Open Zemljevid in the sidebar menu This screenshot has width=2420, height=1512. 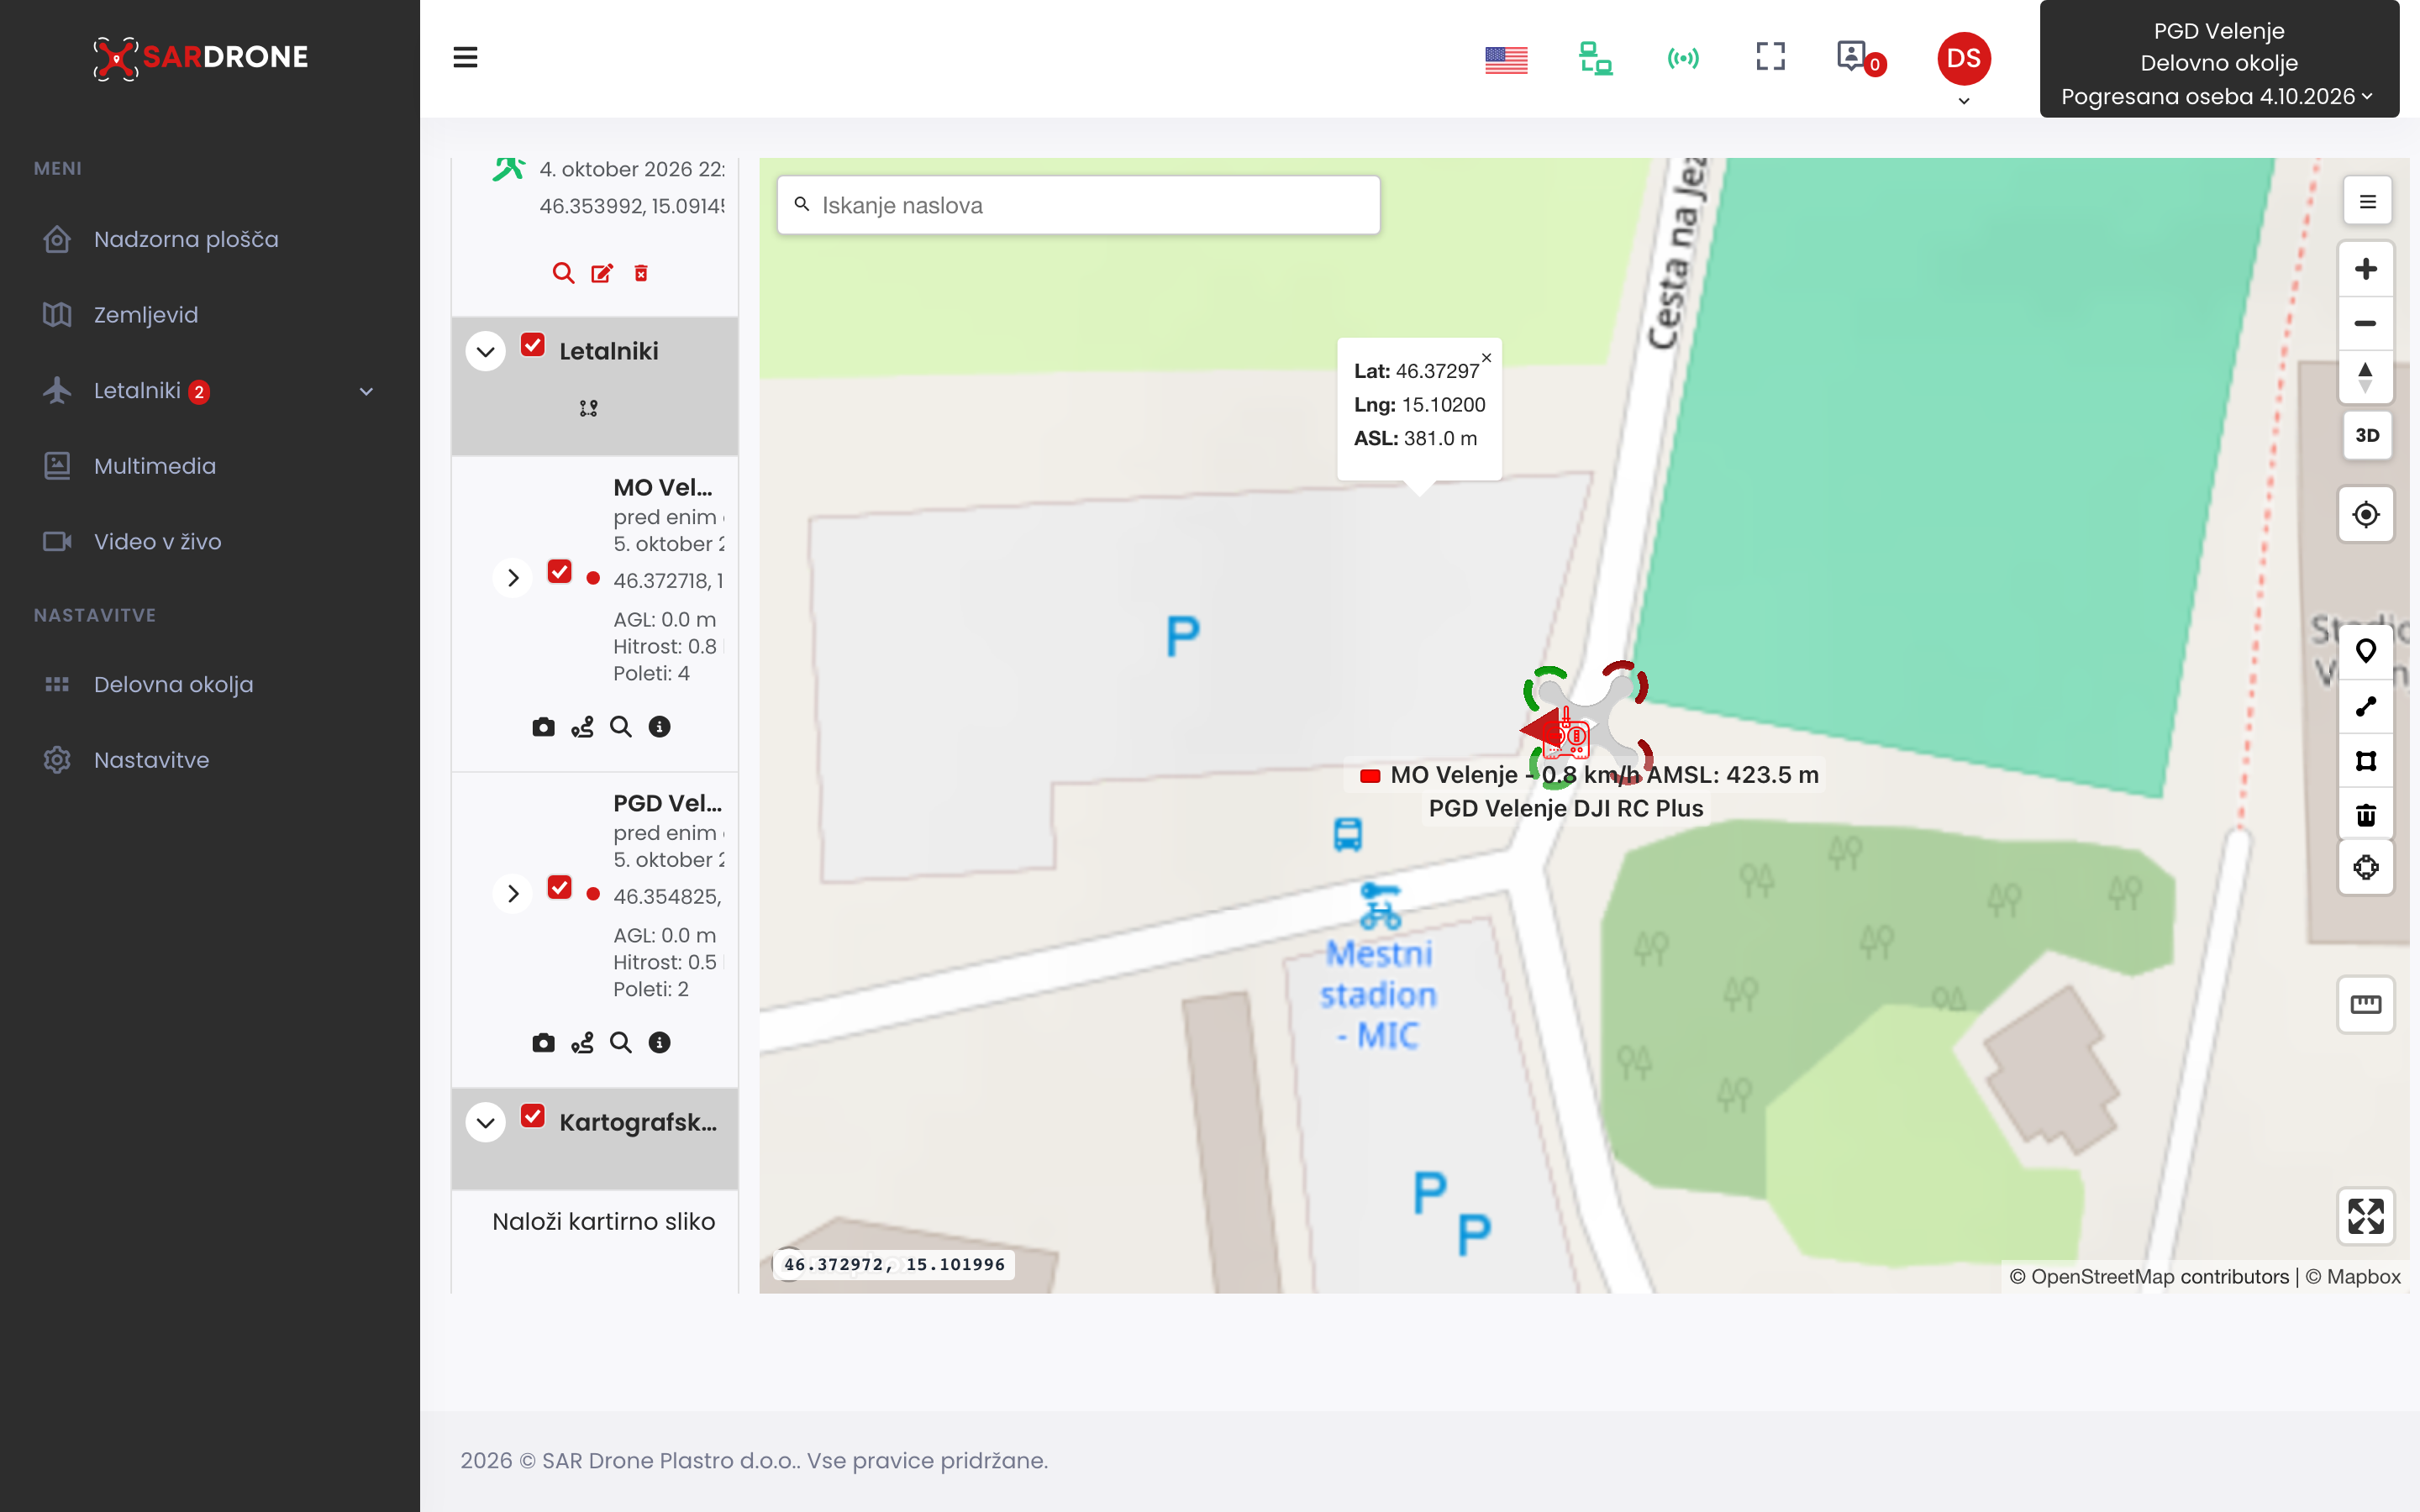(x=145, y=315)
